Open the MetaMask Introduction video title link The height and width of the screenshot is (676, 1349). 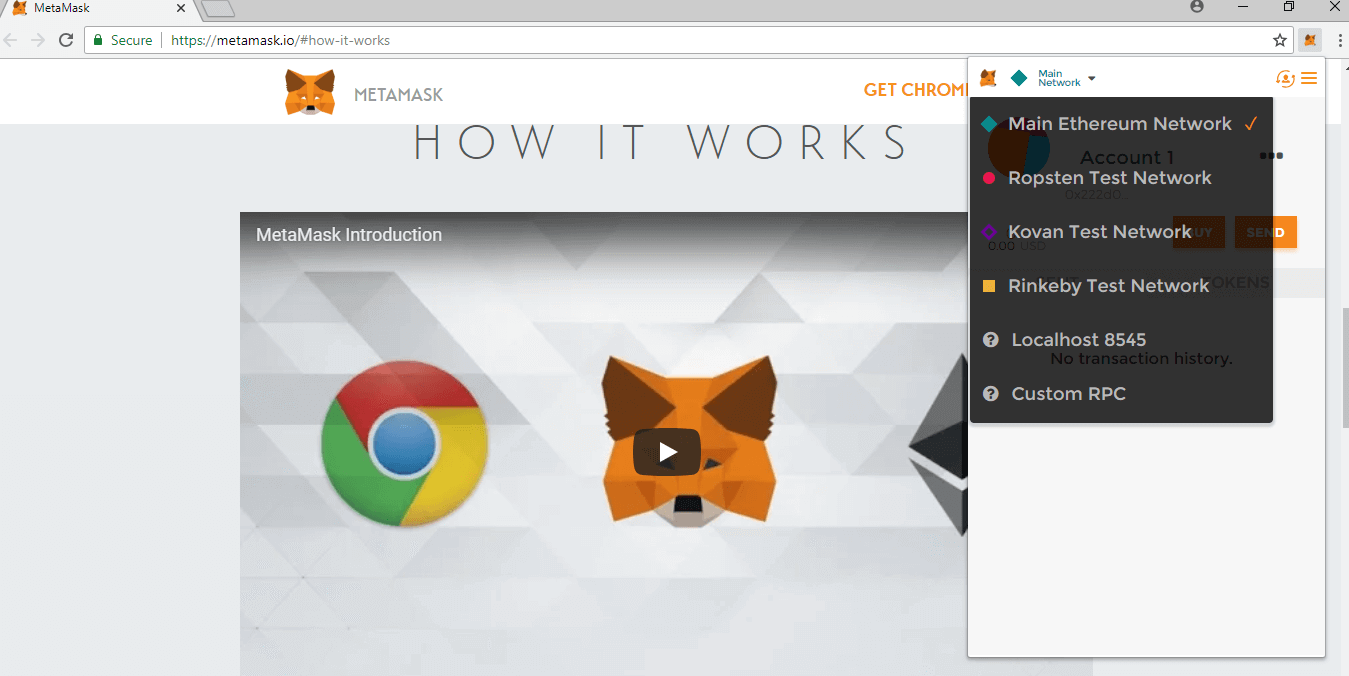coord(349,235)
